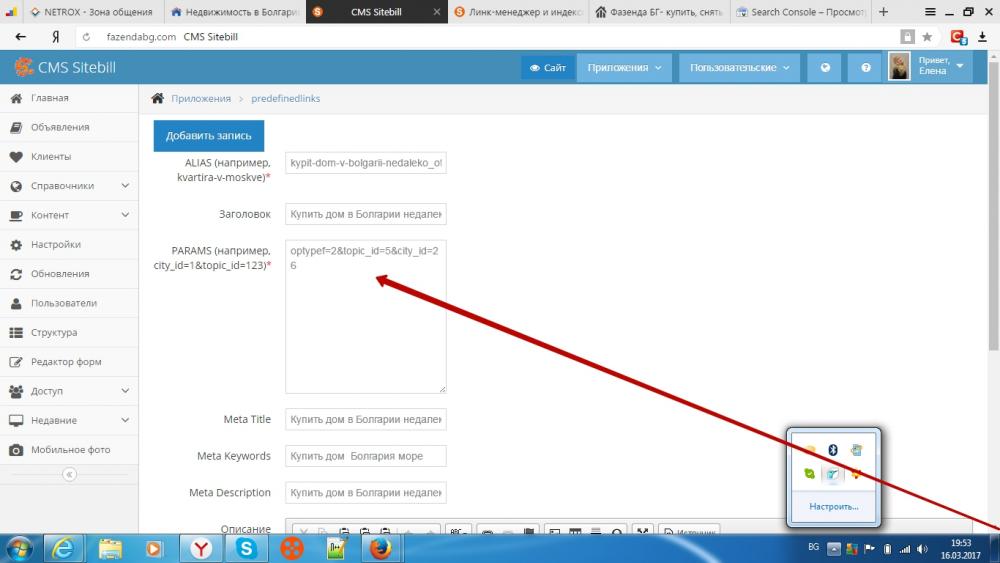The image size is (1000, 563).
Task: Open a new browser tab
Action: (883, 11)
